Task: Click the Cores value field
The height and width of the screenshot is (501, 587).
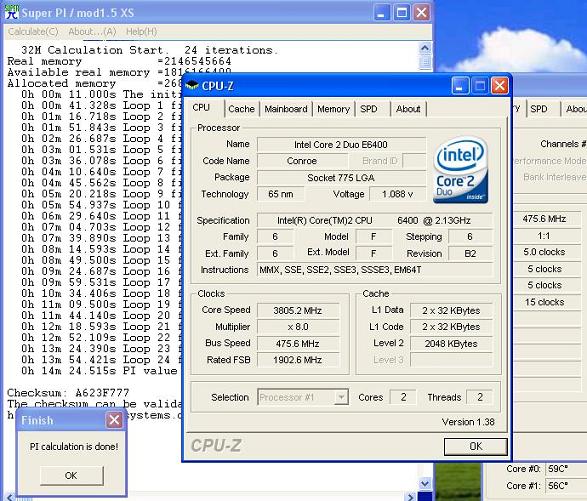Action: [403, 397]
